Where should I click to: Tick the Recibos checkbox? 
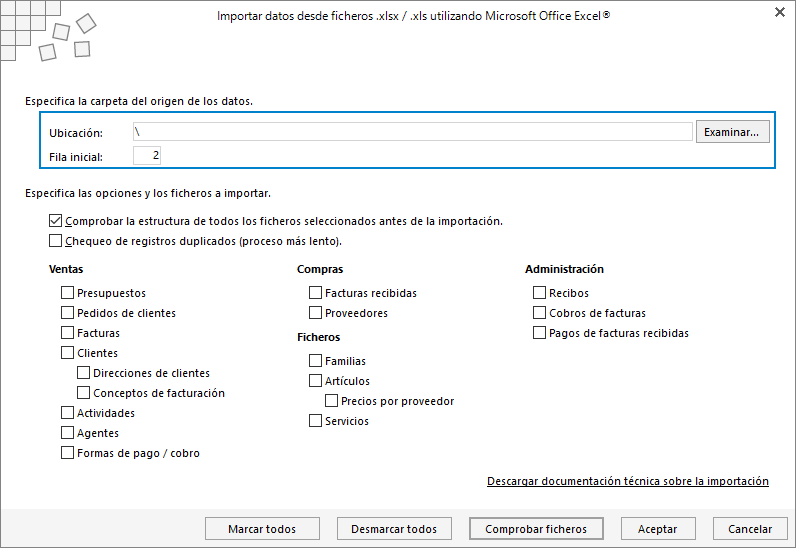pyautogui.click(x=539, y=293)
